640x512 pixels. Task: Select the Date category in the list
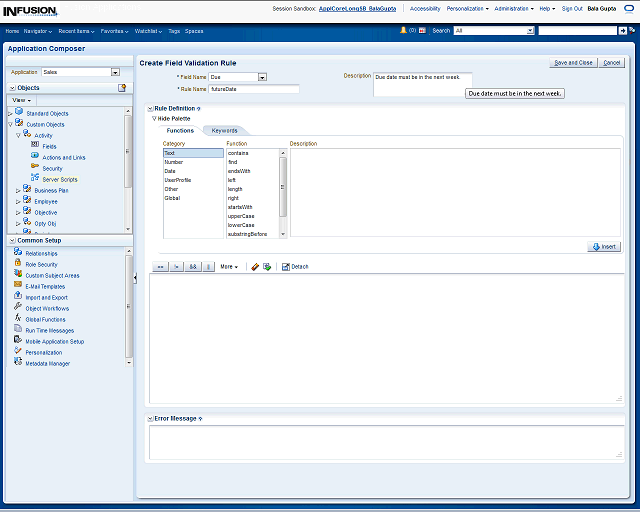[170, 171]
